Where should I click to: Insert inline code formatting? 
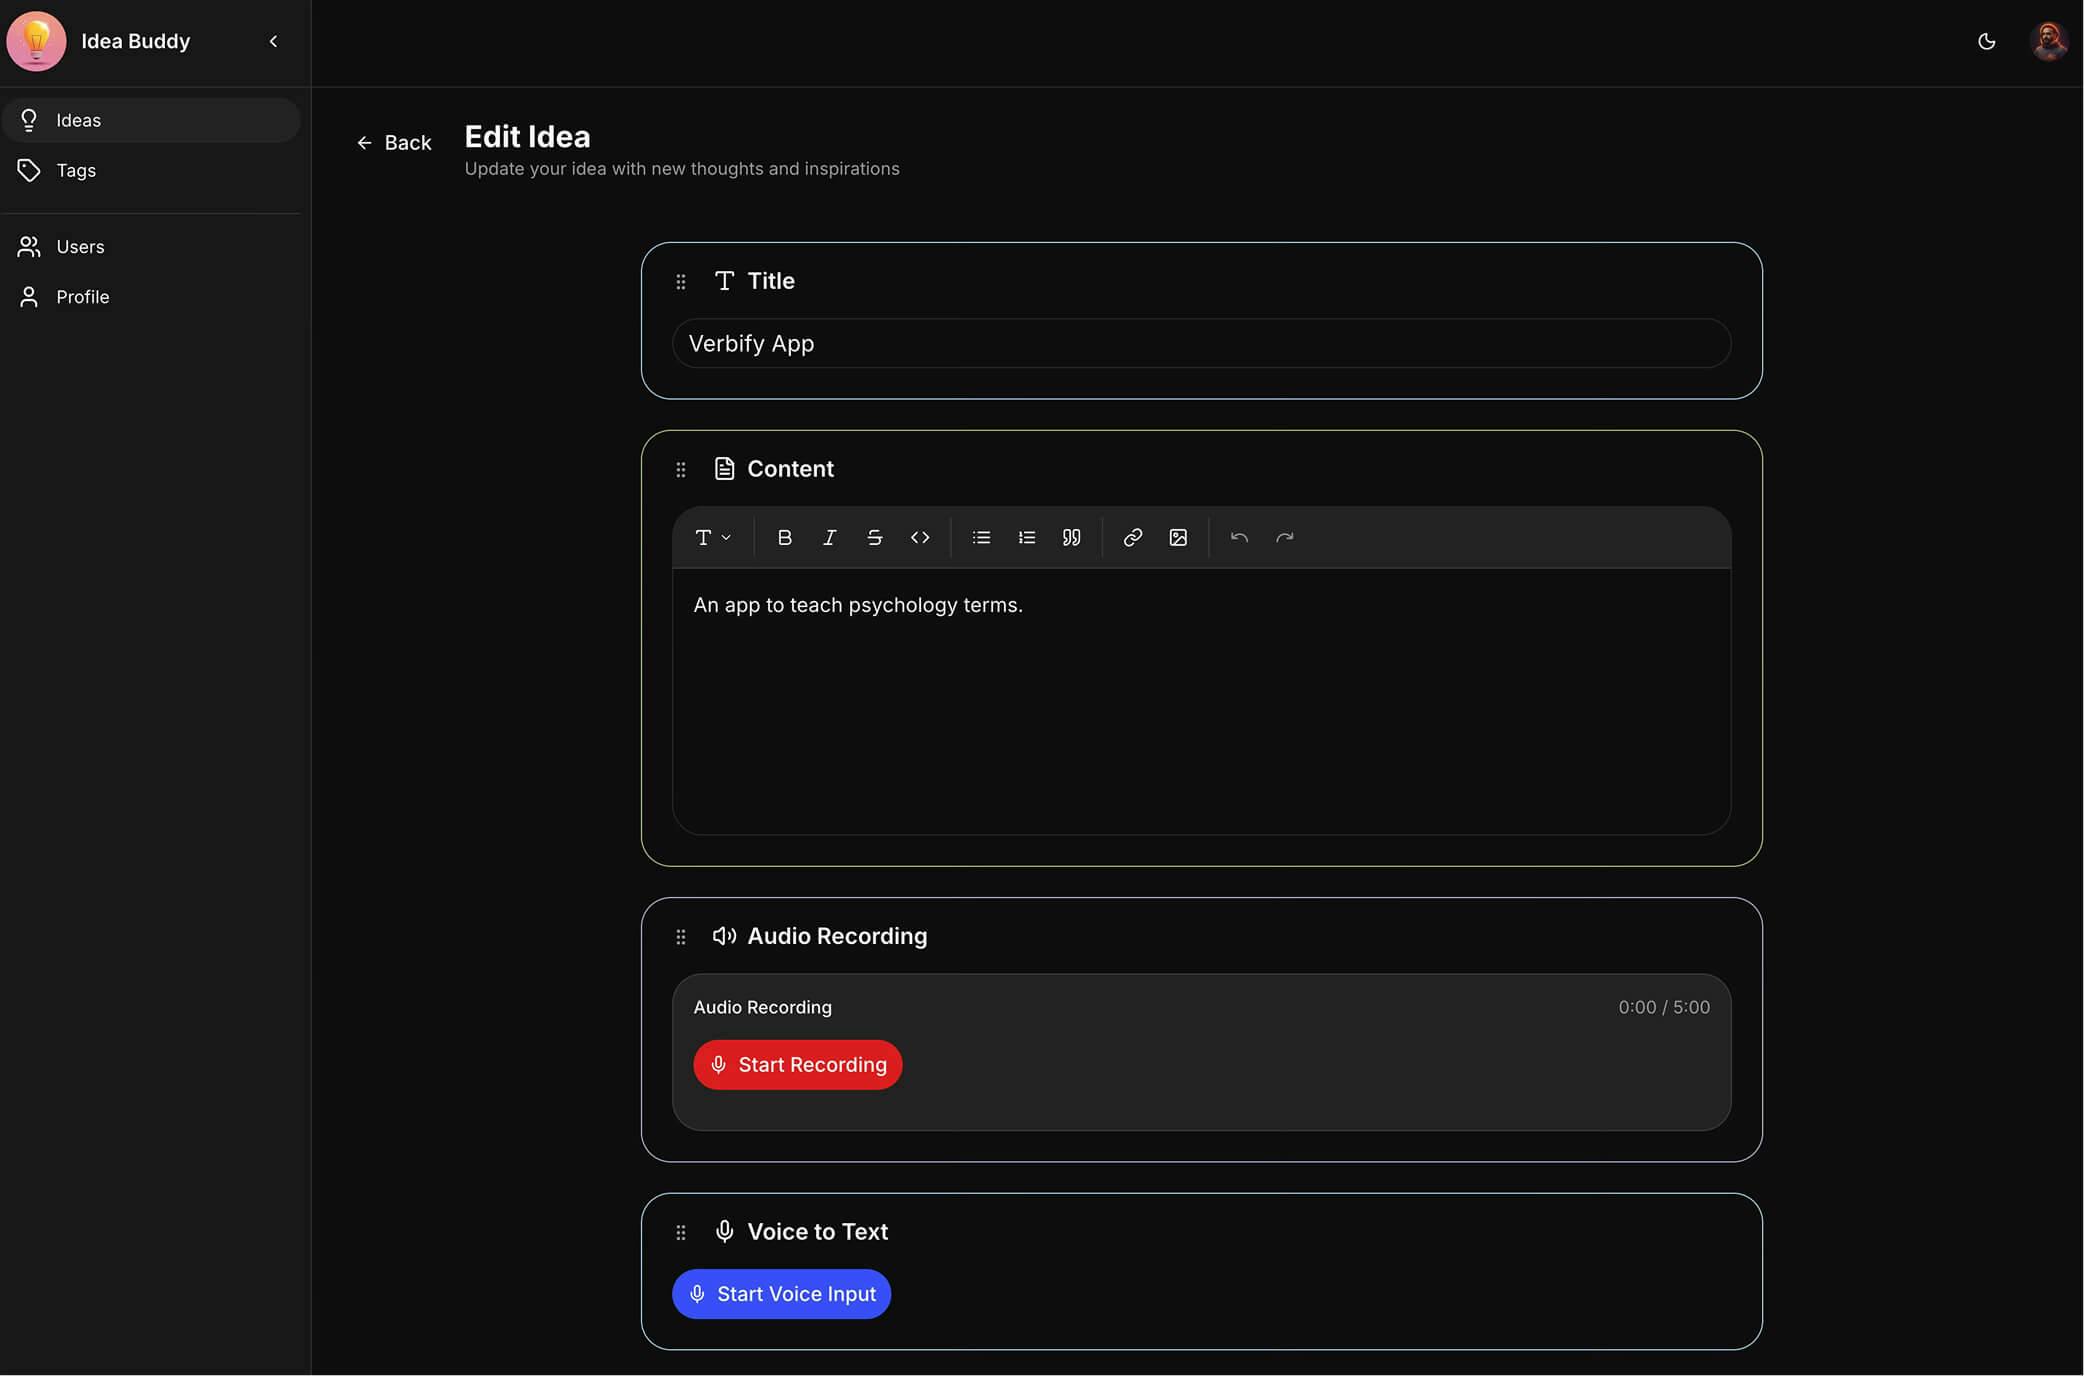pos(920,538)
